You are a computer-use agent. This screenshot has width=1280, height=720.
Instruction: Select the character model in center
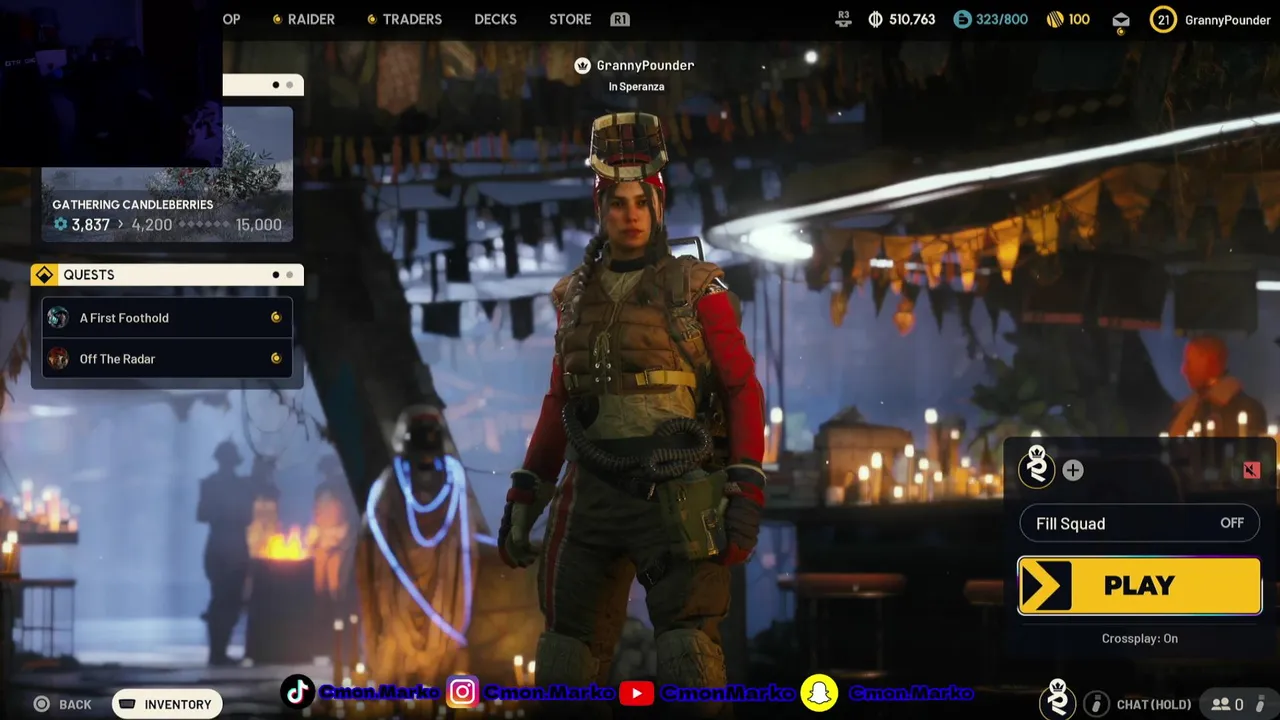point(640,400)
